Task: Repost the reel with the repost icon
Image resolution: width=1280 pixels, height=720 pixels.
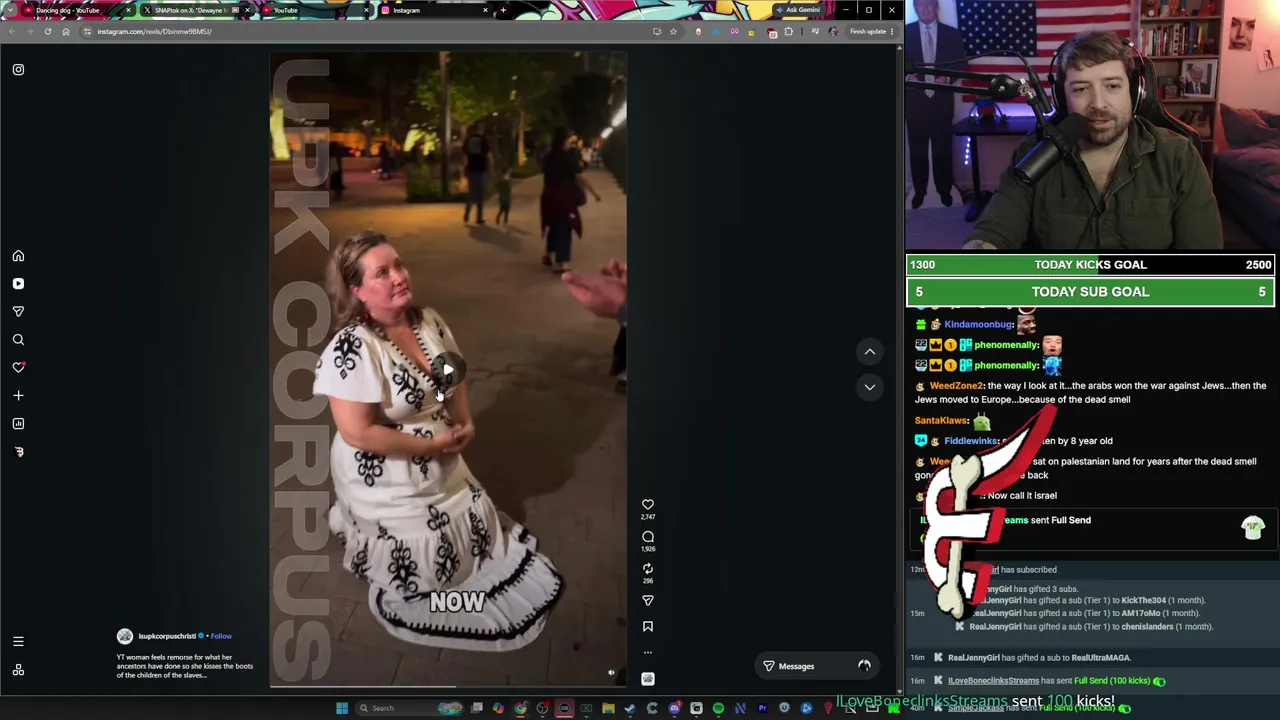Action: [x=648, y=569]
